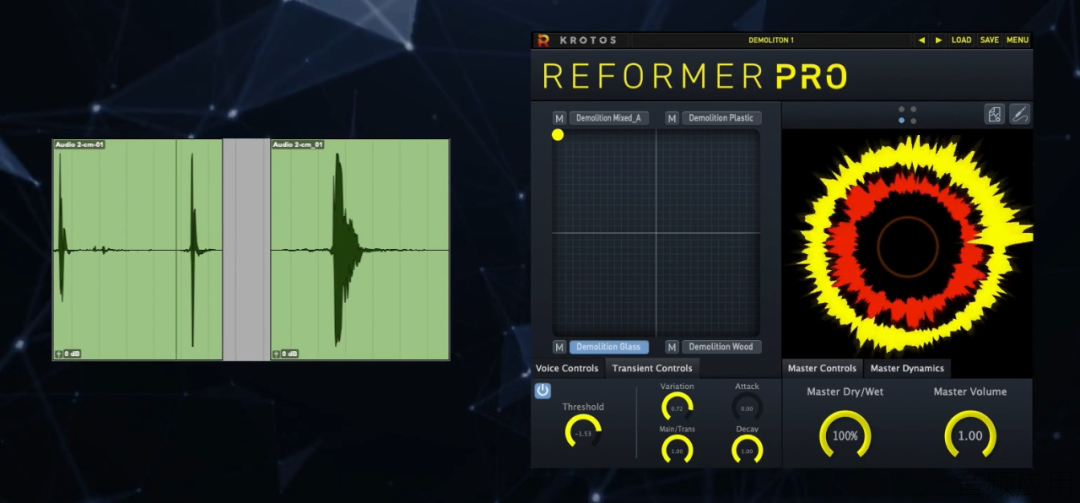Click the Master Volume knob
The image size is (1080, 503).
point(970,435)
